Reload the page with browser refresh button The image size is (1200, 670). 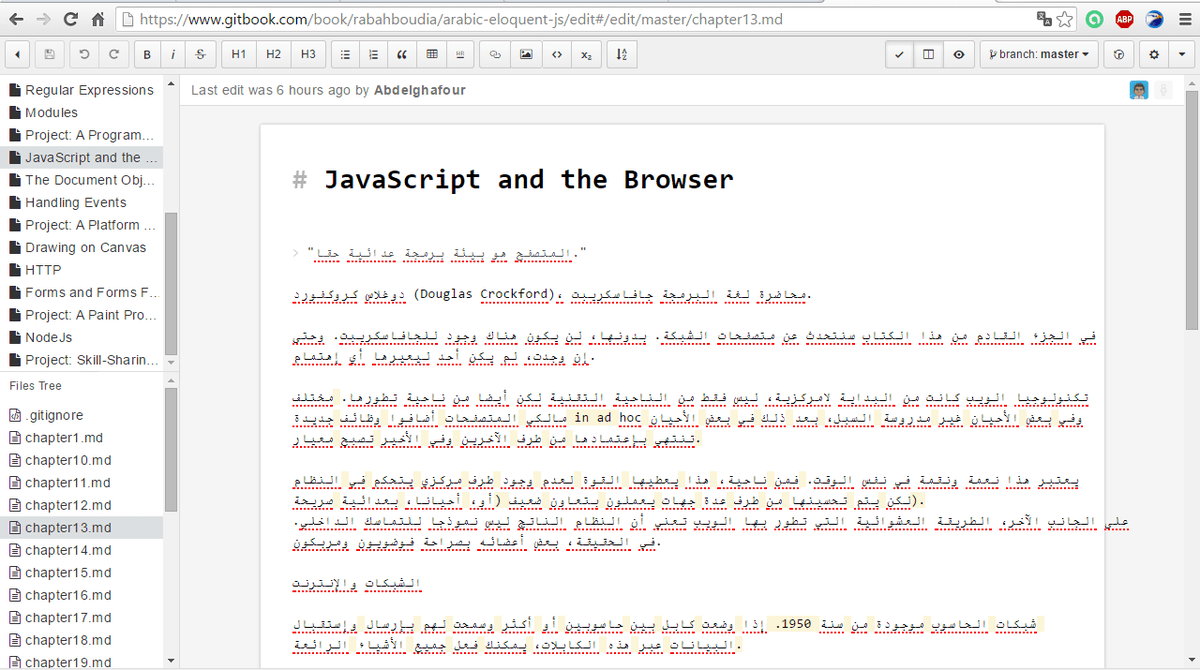[x=71, y=19]
